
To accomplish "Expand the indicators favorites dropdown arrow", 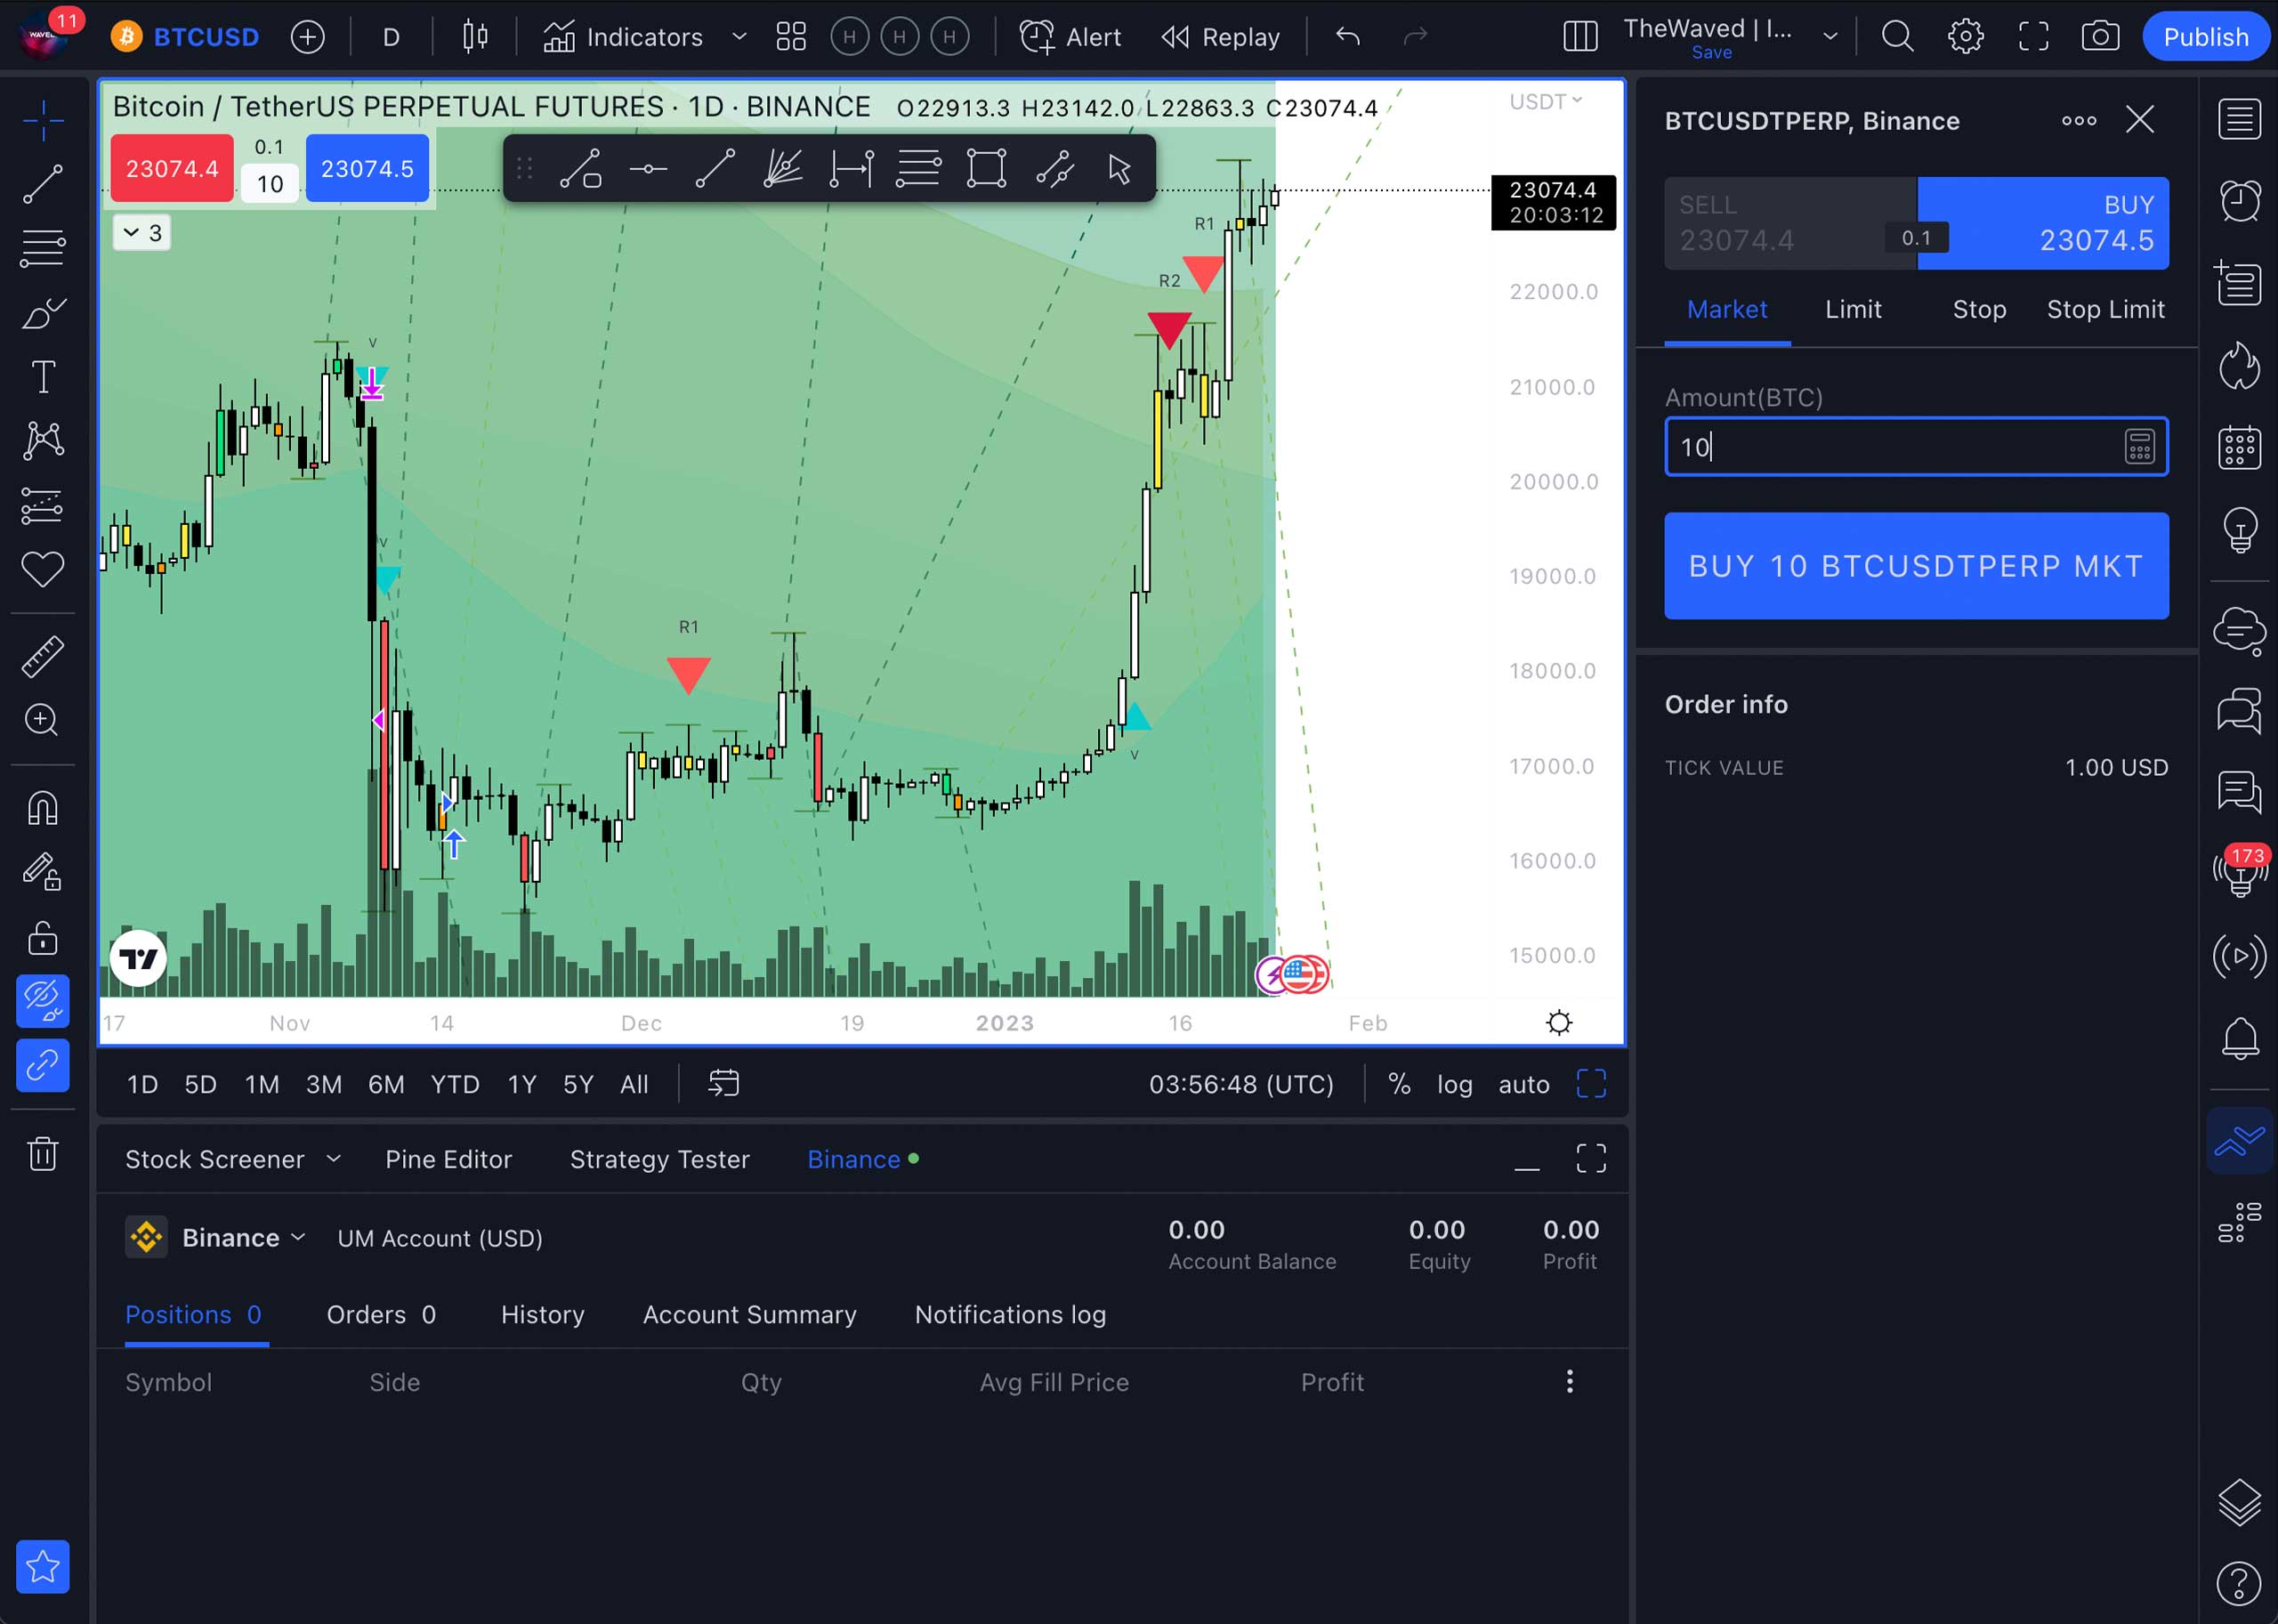I will click(x=739, y=37).
